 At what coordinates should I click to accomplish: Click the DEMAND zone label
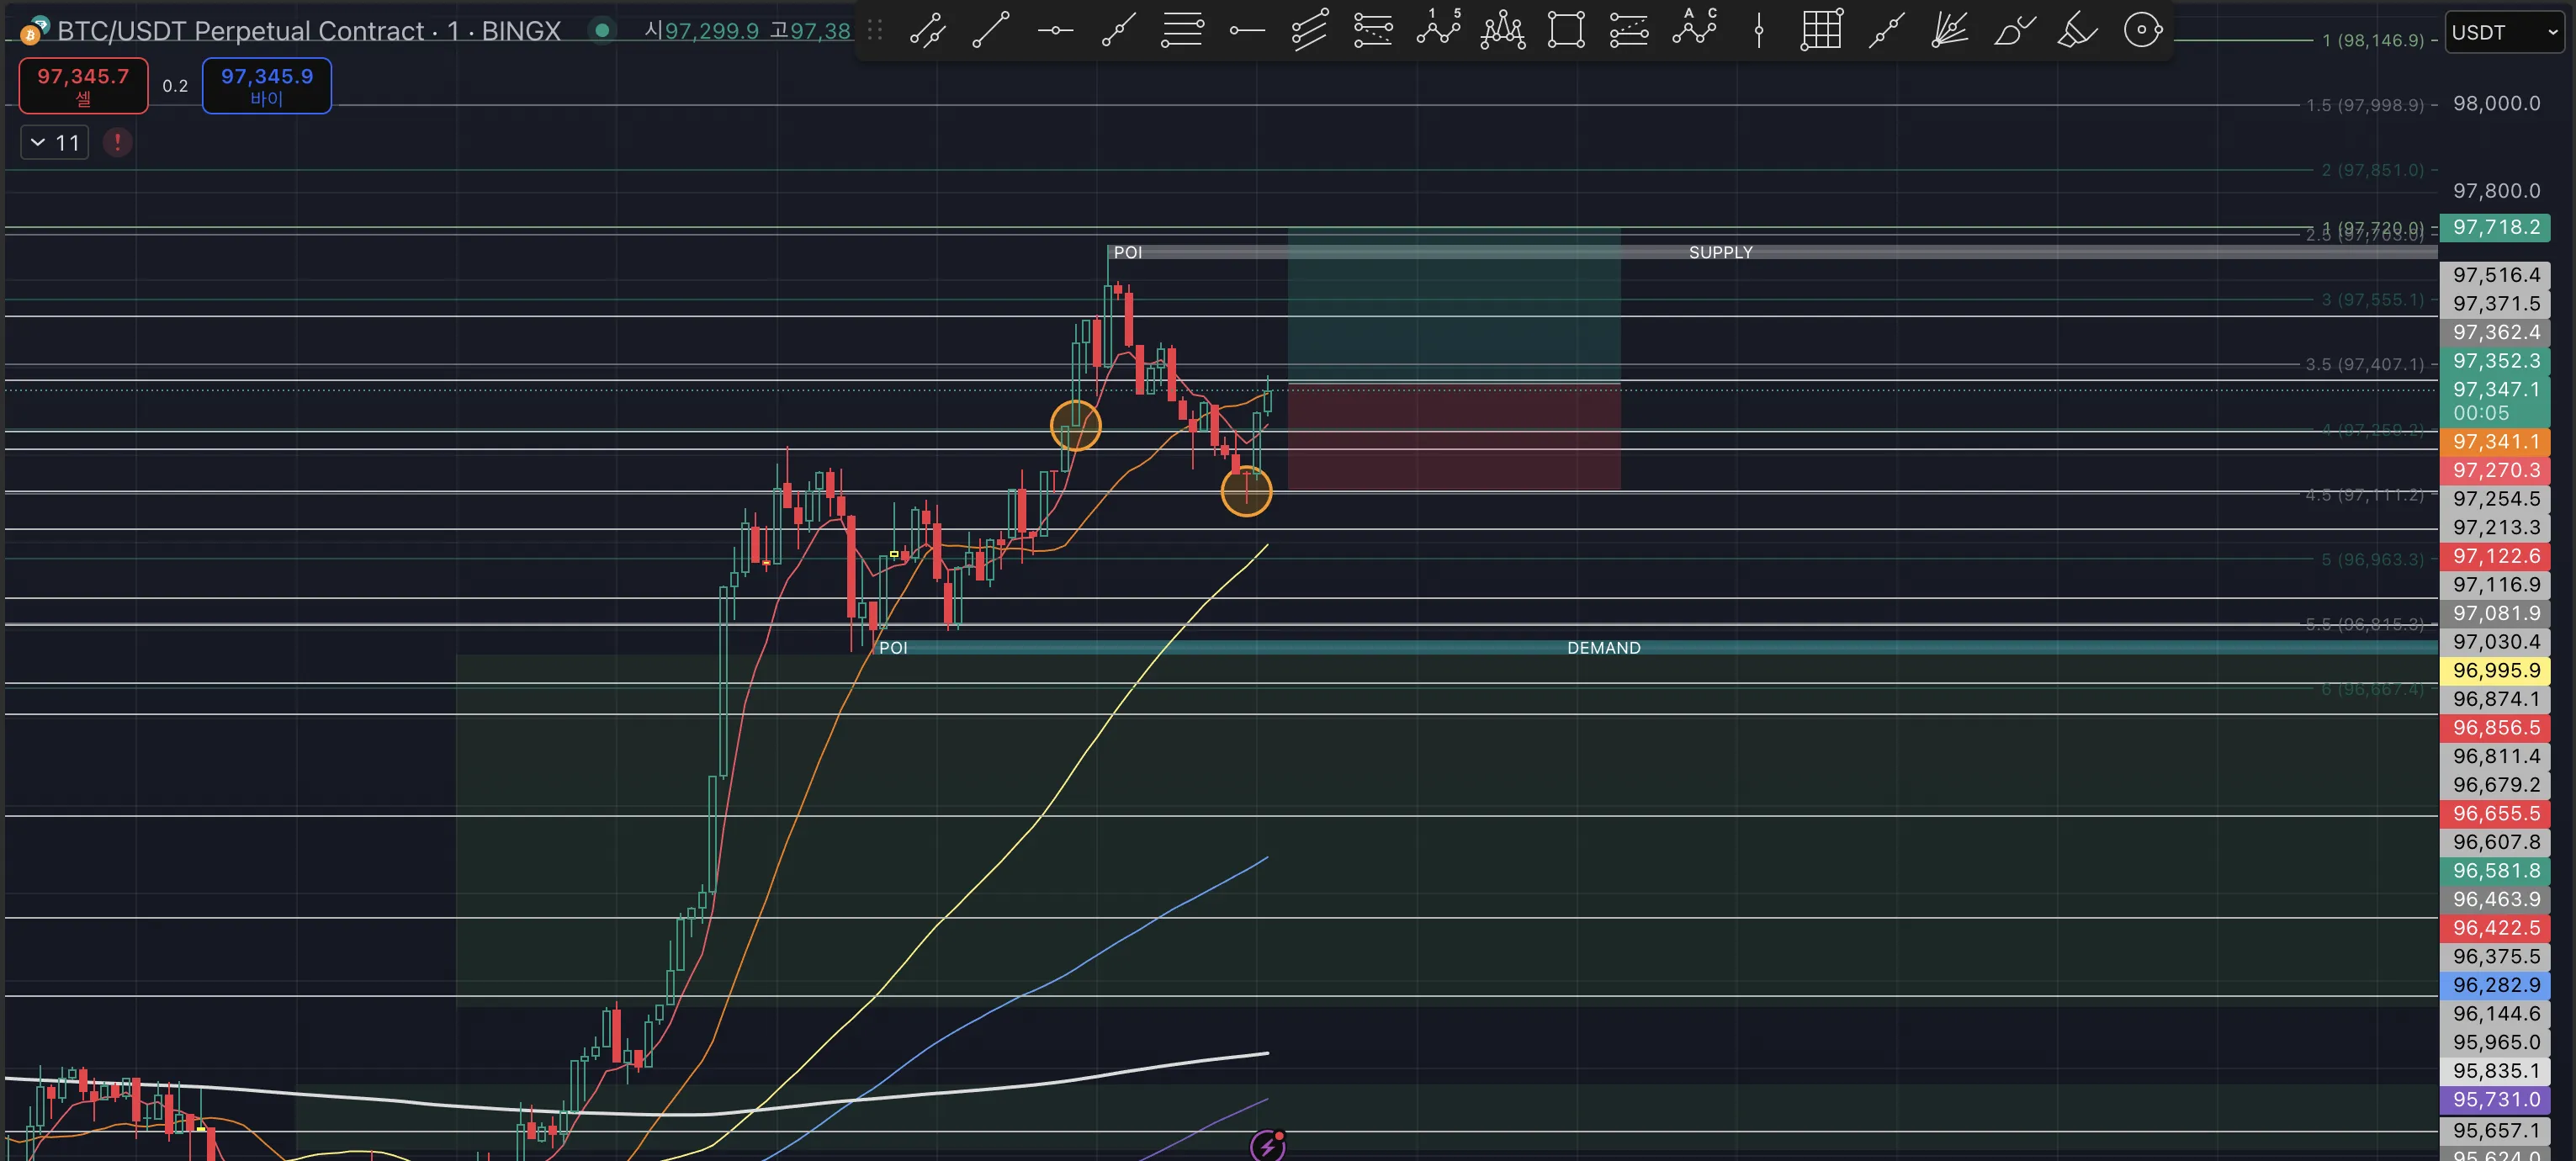[x=1603, y=648]
